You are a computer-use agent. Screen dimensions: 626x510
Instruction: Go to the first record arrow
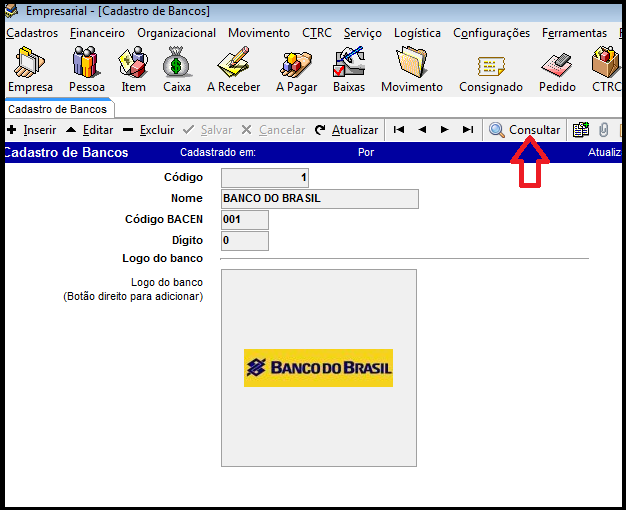pos(399,130)
